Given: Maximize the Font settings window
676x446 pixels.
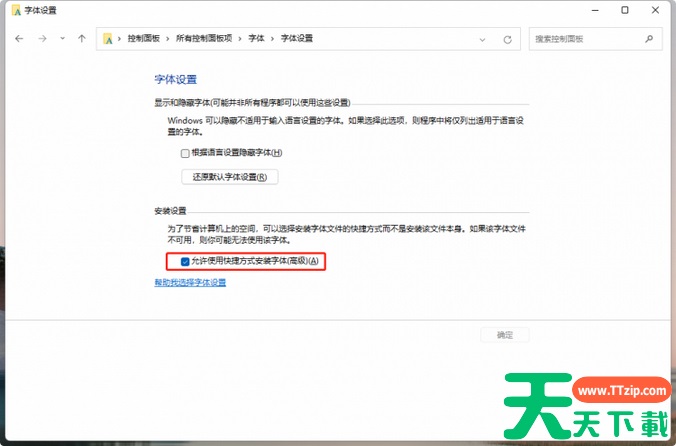Looking at the screenshot, I should point(624,10).
